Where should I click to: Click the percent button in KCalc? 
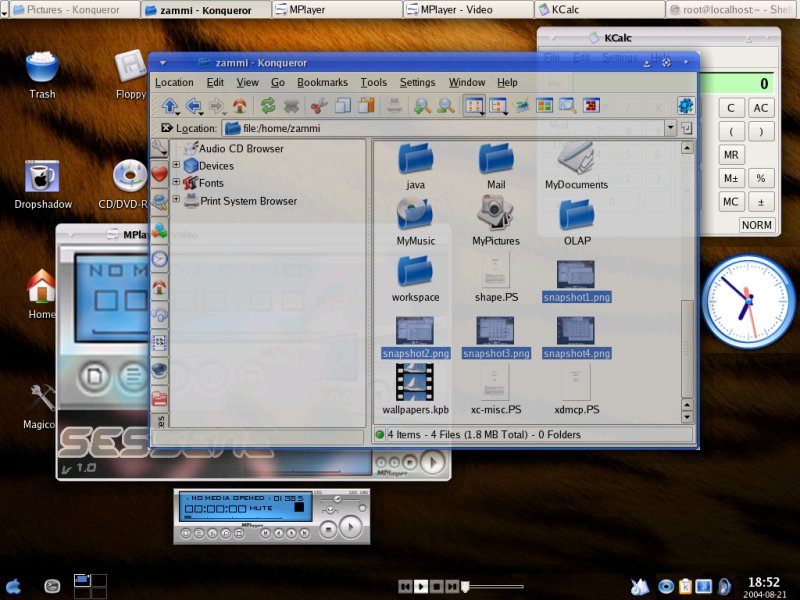[761, 178]
